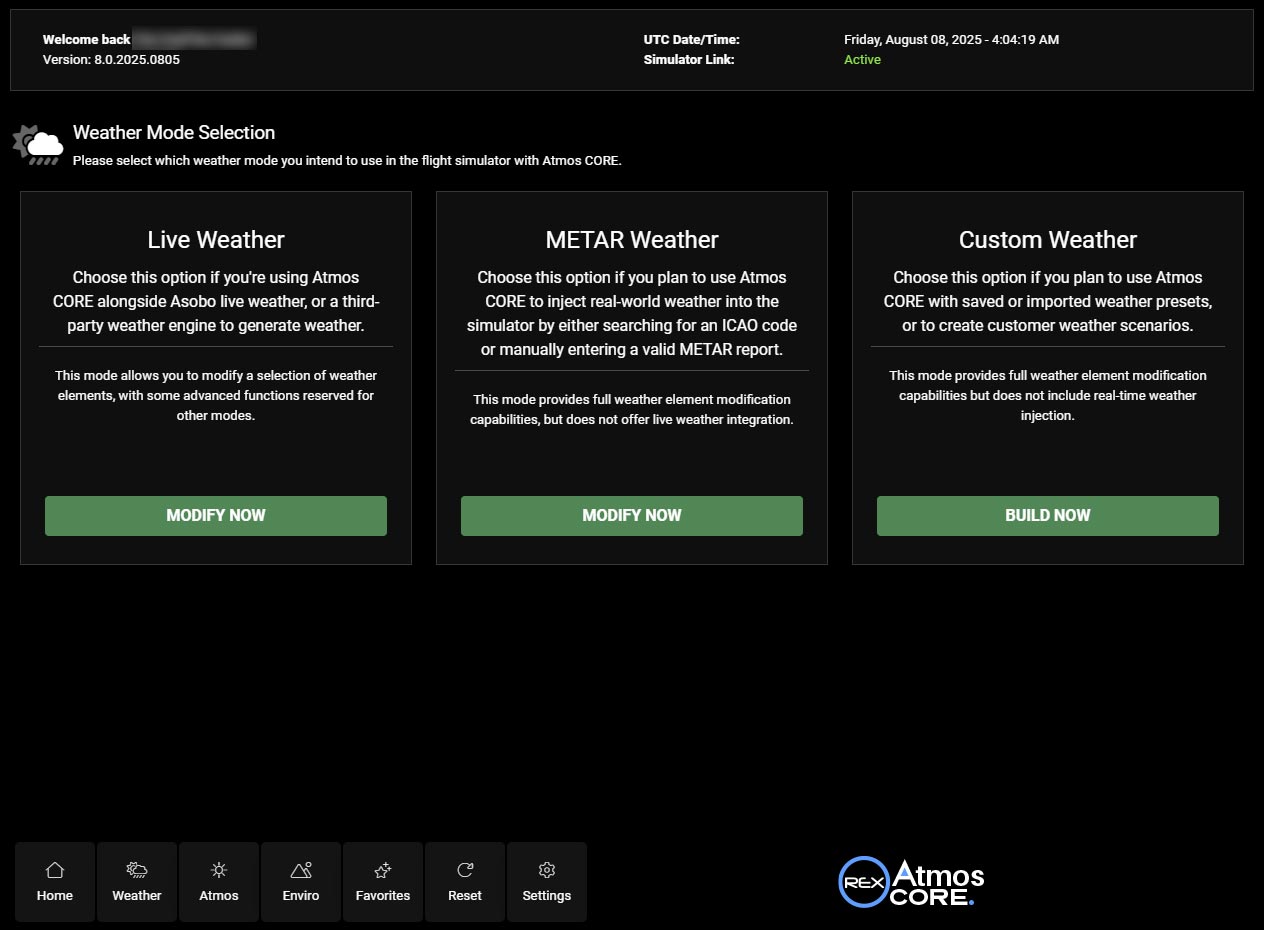Click the Reset refresh icon
This screenshot has width=1264, height=930.
click(x=464, y=869)
